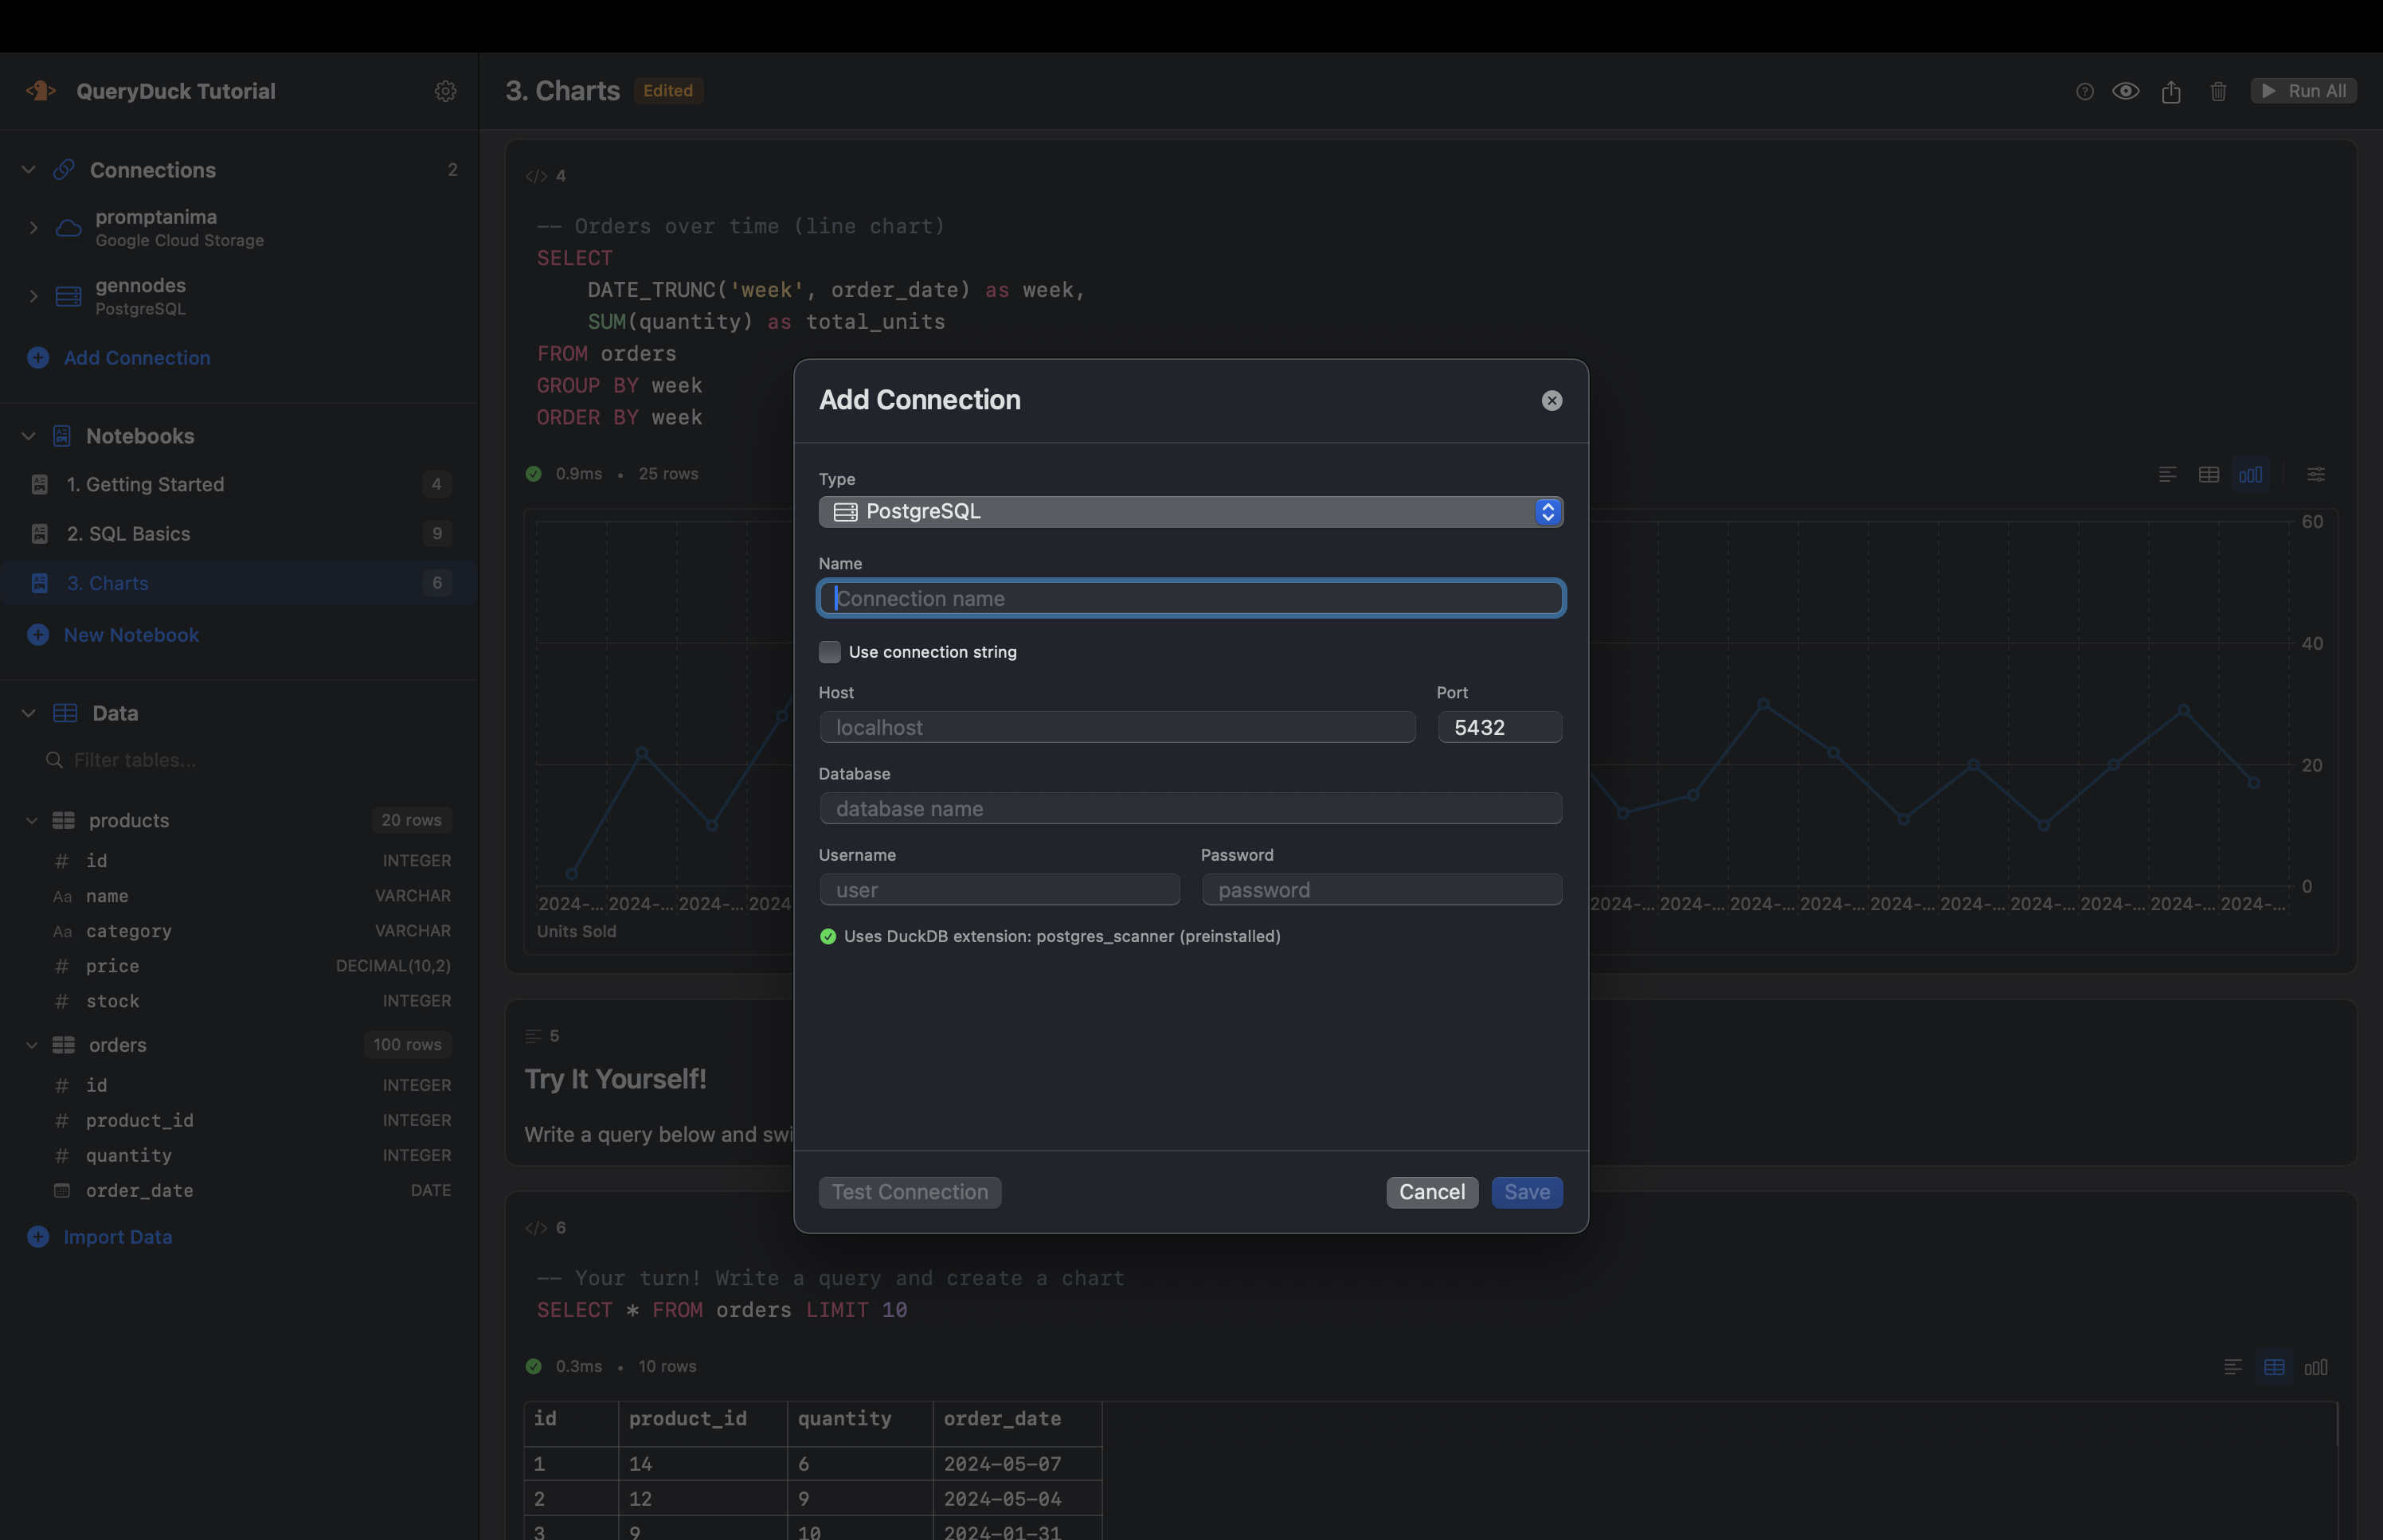Screen dimensions: 2383x1540
Task: Share the notebook using the export icon
Action: (x=2171, y=91)
